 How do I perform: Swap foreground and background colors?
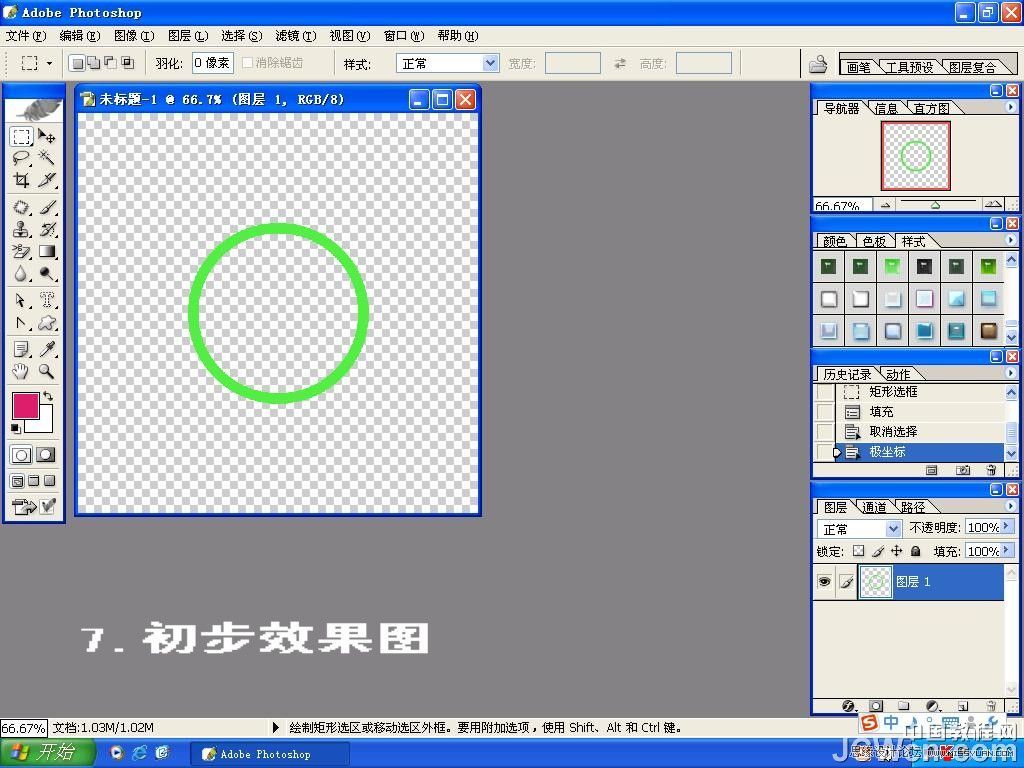pos(48,396)
